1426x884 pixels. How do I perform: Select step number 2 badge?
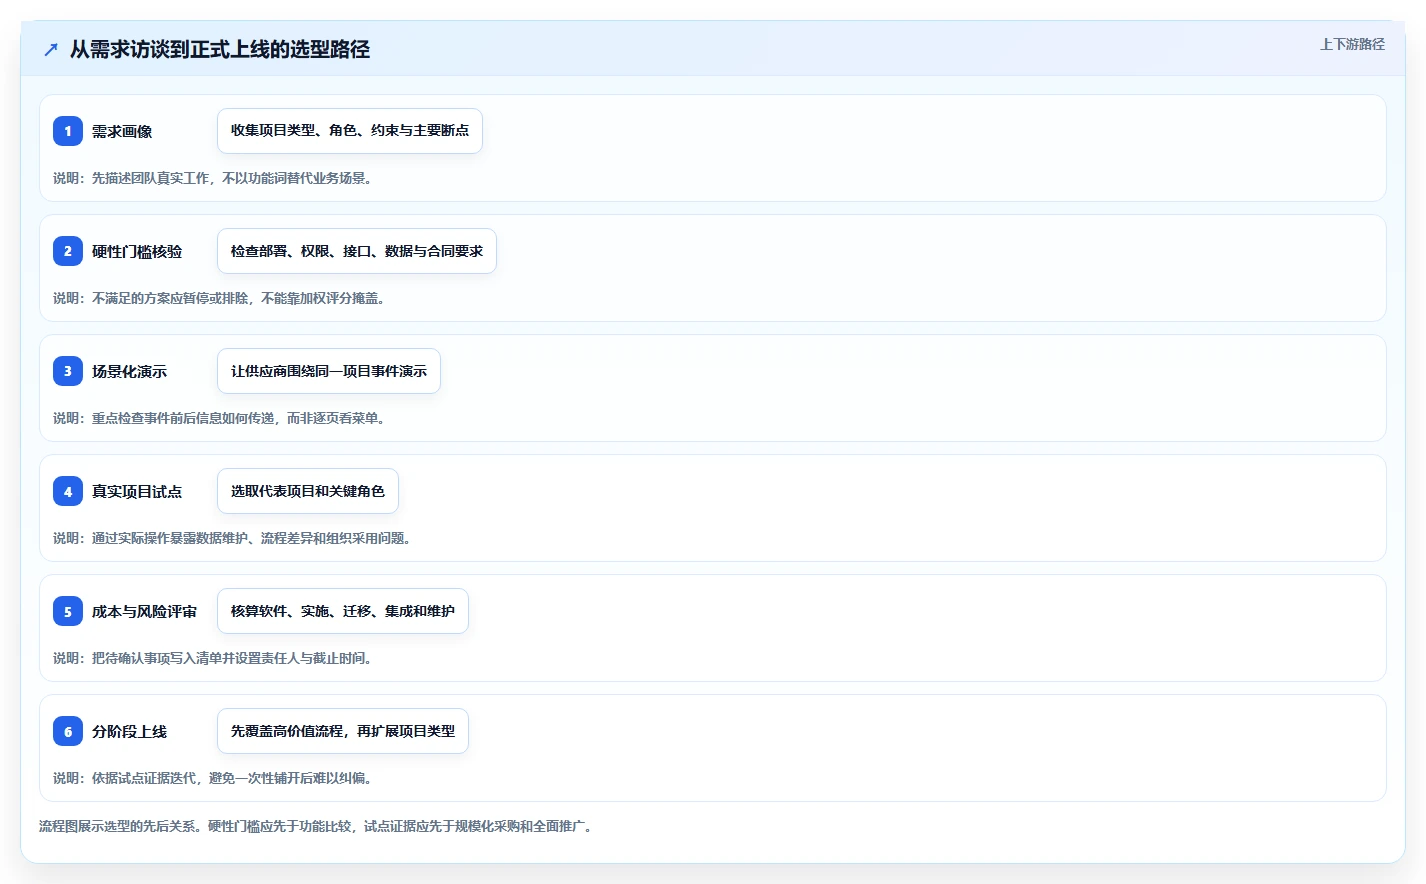[x=68, y=251]
